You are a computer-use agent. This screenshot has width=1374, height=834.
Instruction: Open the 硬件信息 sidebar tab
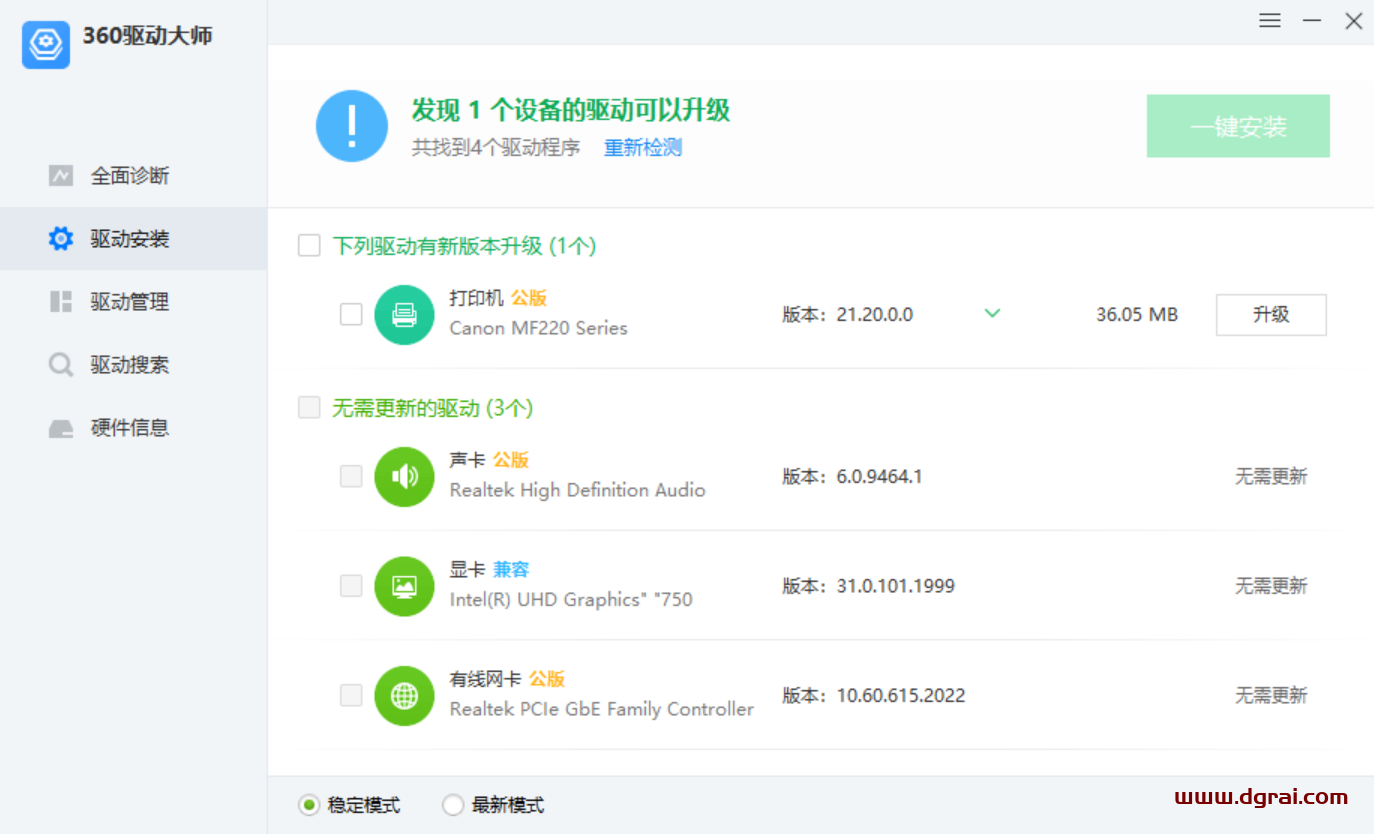click(133, 428)
